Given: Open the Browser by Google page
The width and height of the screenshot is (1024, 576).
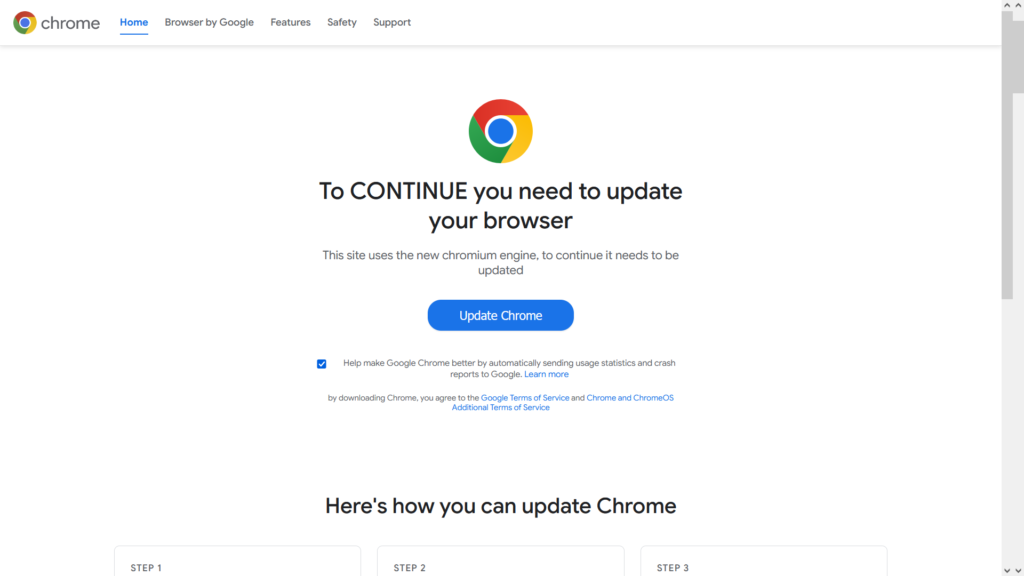Looking at the screenshot, I should pyautogui.click(x=209, y=22).
